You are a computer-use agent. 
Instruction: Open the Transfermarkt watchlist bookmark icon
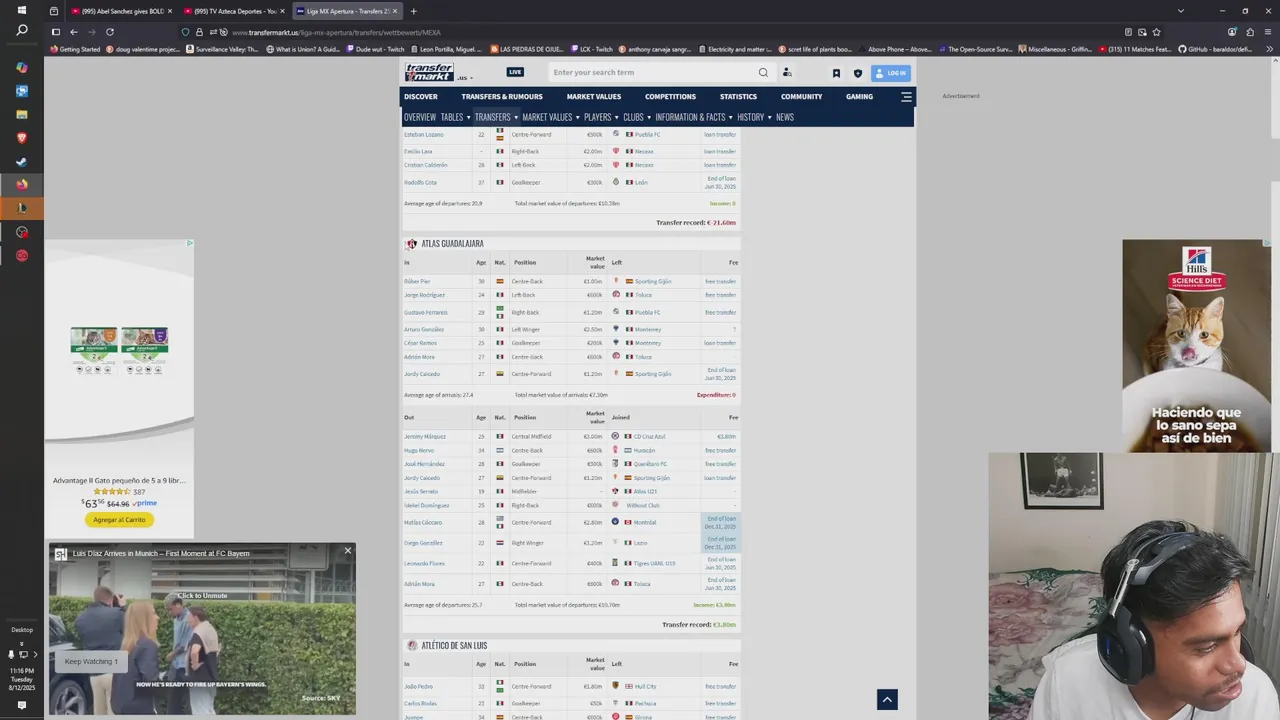(x=836, y=73)
